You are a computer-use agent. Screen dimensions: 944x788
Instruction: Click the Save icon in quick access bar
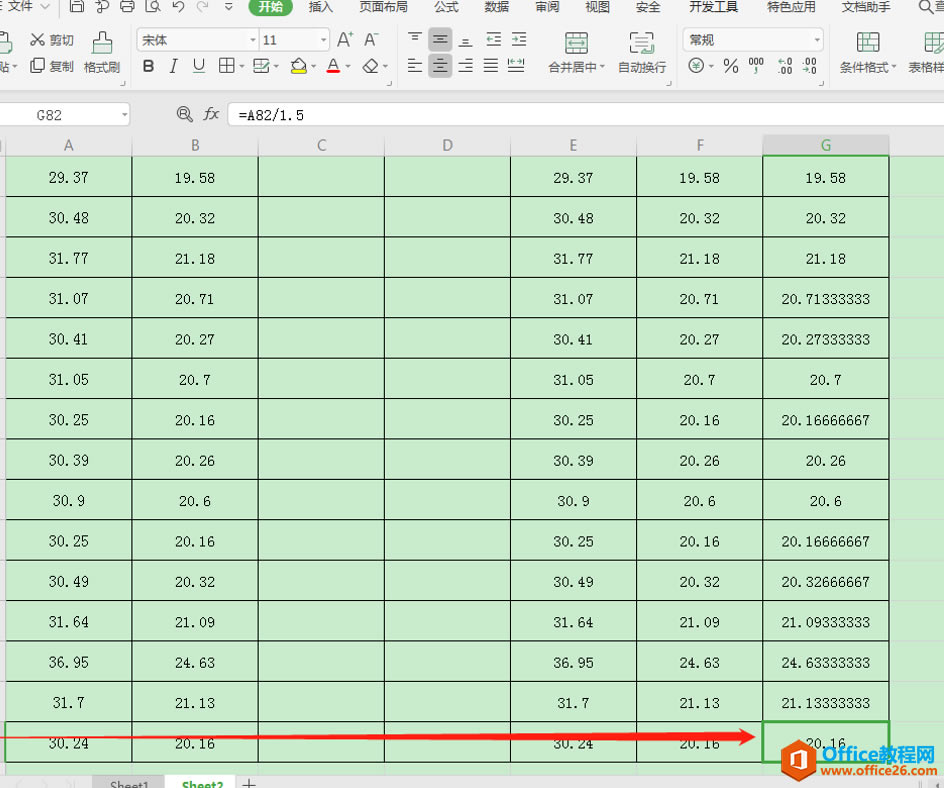coord(76,6)
